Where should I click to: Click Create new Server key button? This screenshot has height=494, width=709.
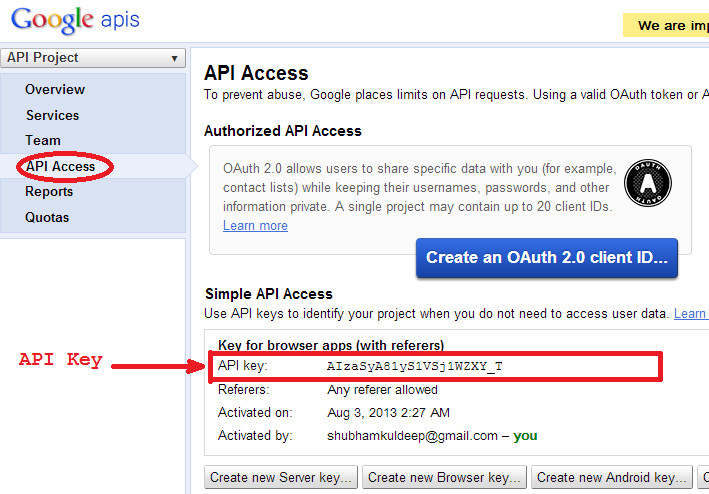281,477
